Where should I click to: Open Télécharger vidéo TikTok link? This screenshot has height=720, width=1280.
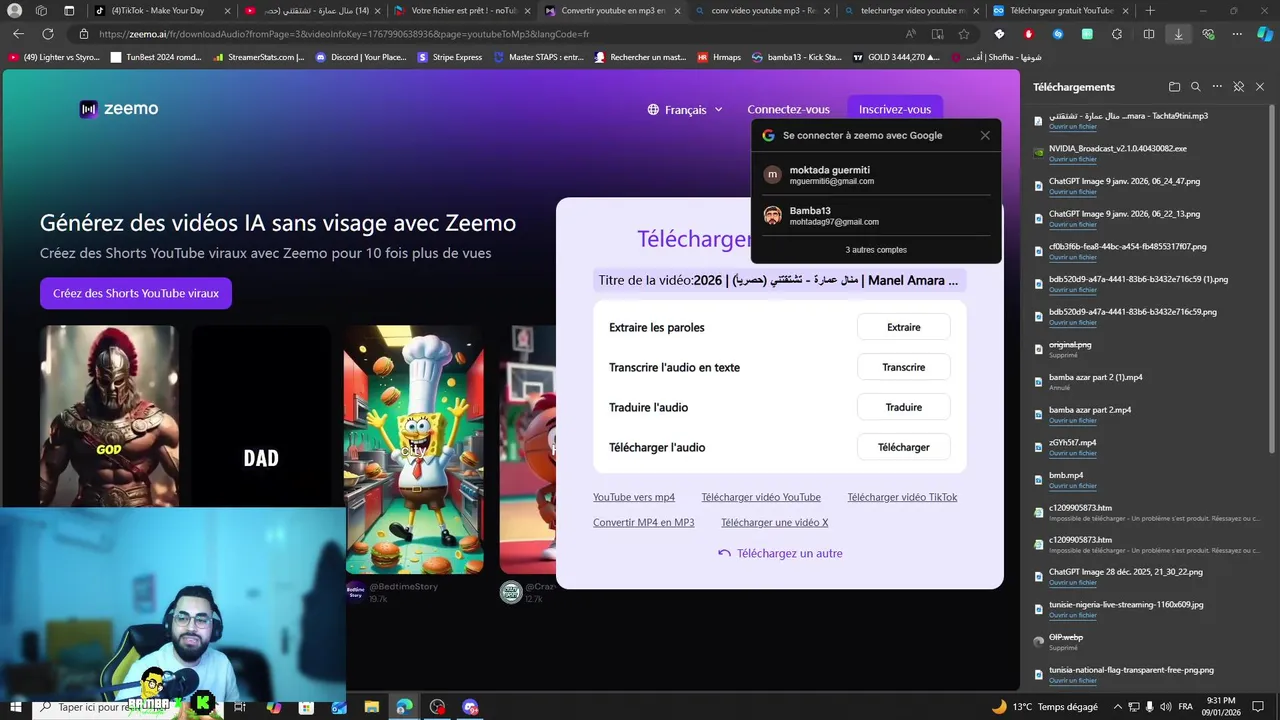coord(902,497)
